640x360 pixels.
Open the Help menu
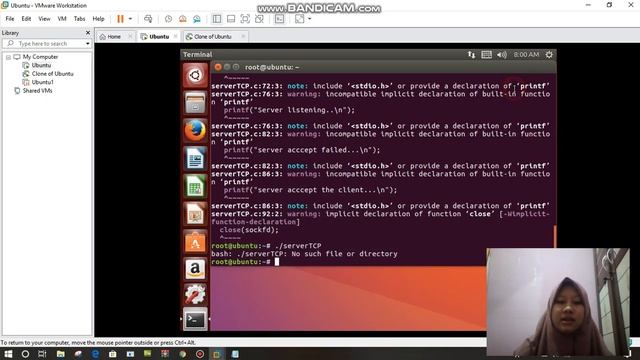(98, 19)
